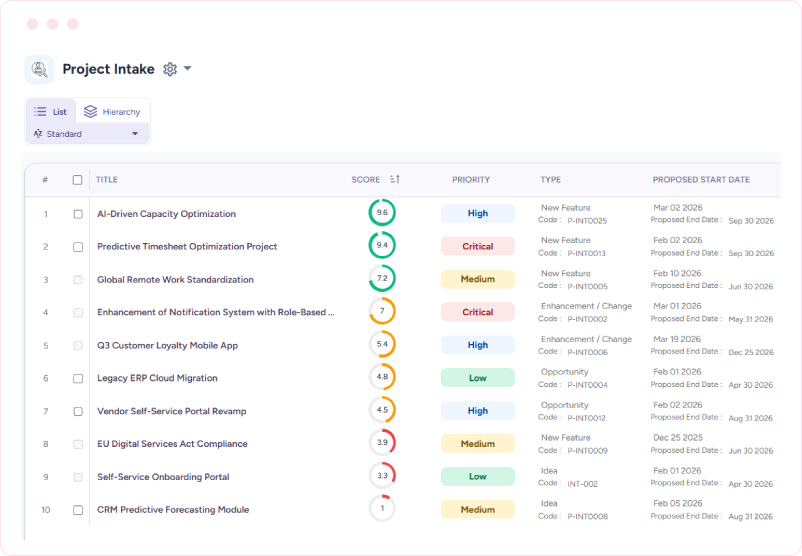Click Medium priority badge for Global Remote Work
This screenshot has height=556, width=802.
pos(478,279)
